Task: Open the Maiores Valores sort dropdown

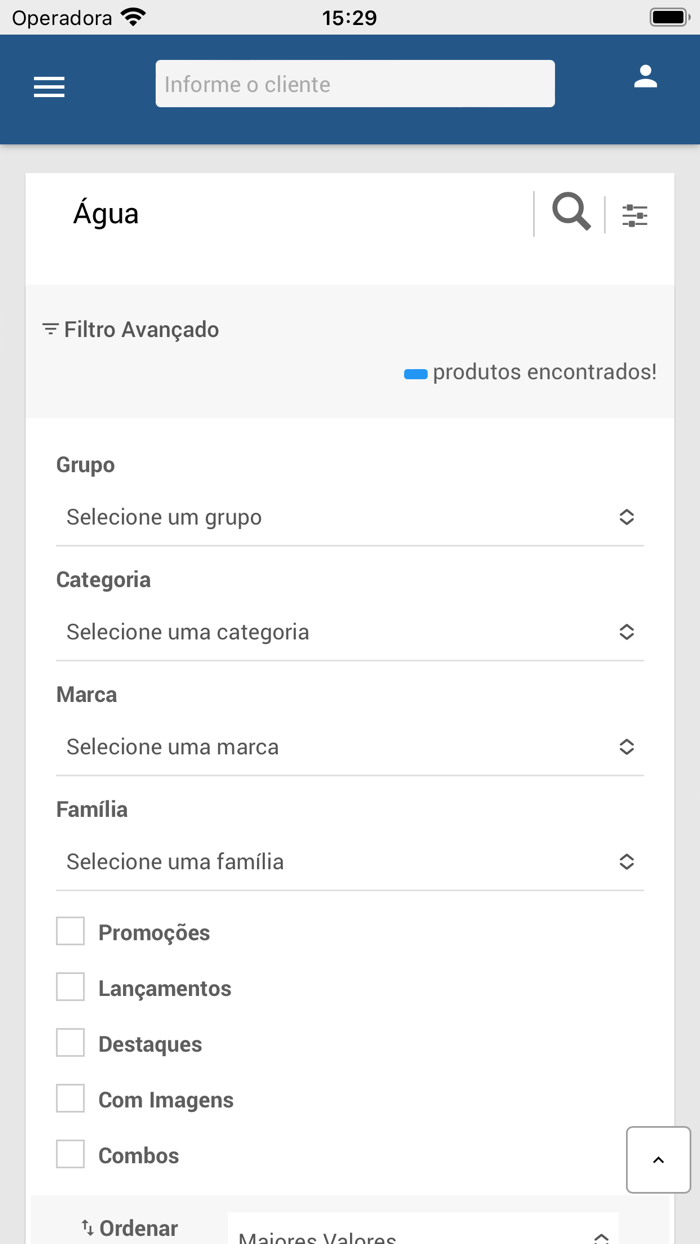Action: (x=422, y=1234)
